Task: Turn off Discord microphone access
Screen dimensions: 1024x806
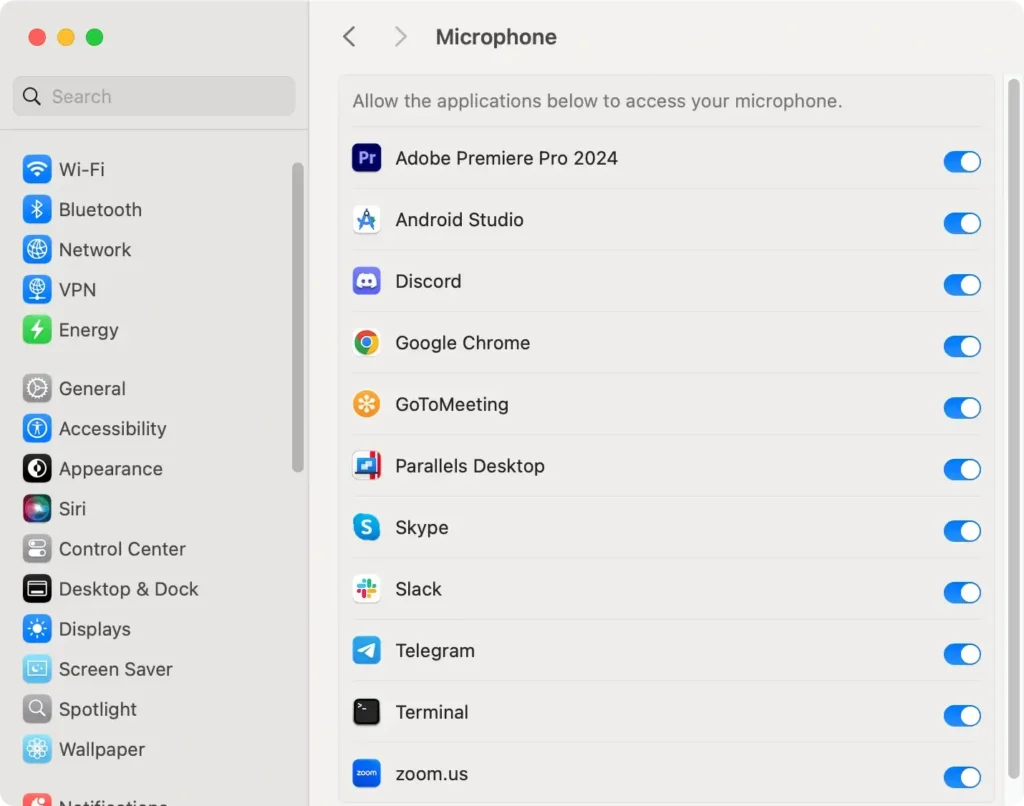Action: click(962, 284)
